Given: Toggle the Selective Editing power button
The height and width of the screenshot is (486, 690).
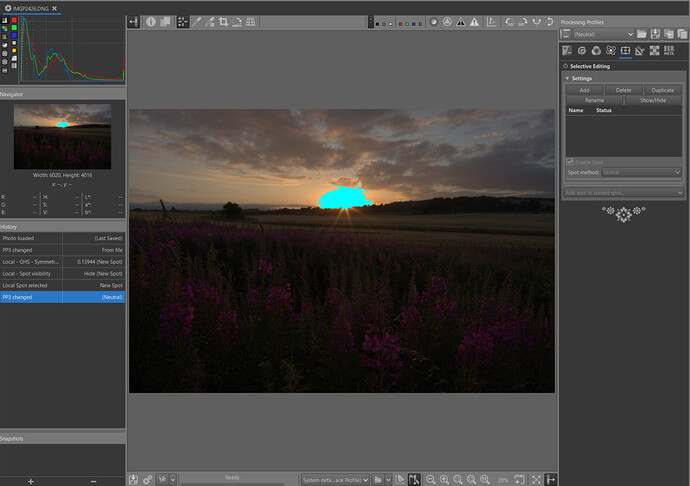Looking at the screenshot, I should pyautogui.click(x=566, y=66).
